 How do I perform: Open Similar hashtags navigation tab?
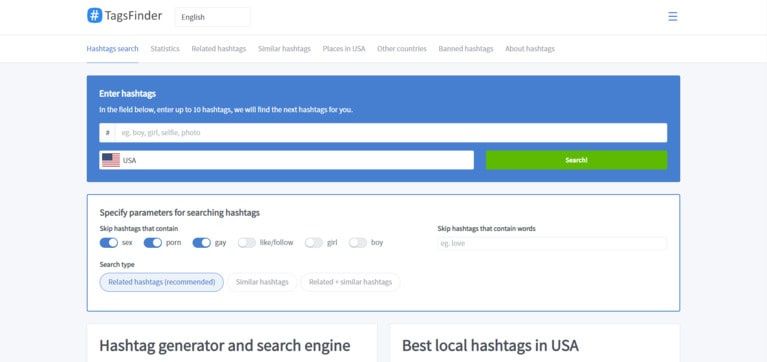point(284,48)
